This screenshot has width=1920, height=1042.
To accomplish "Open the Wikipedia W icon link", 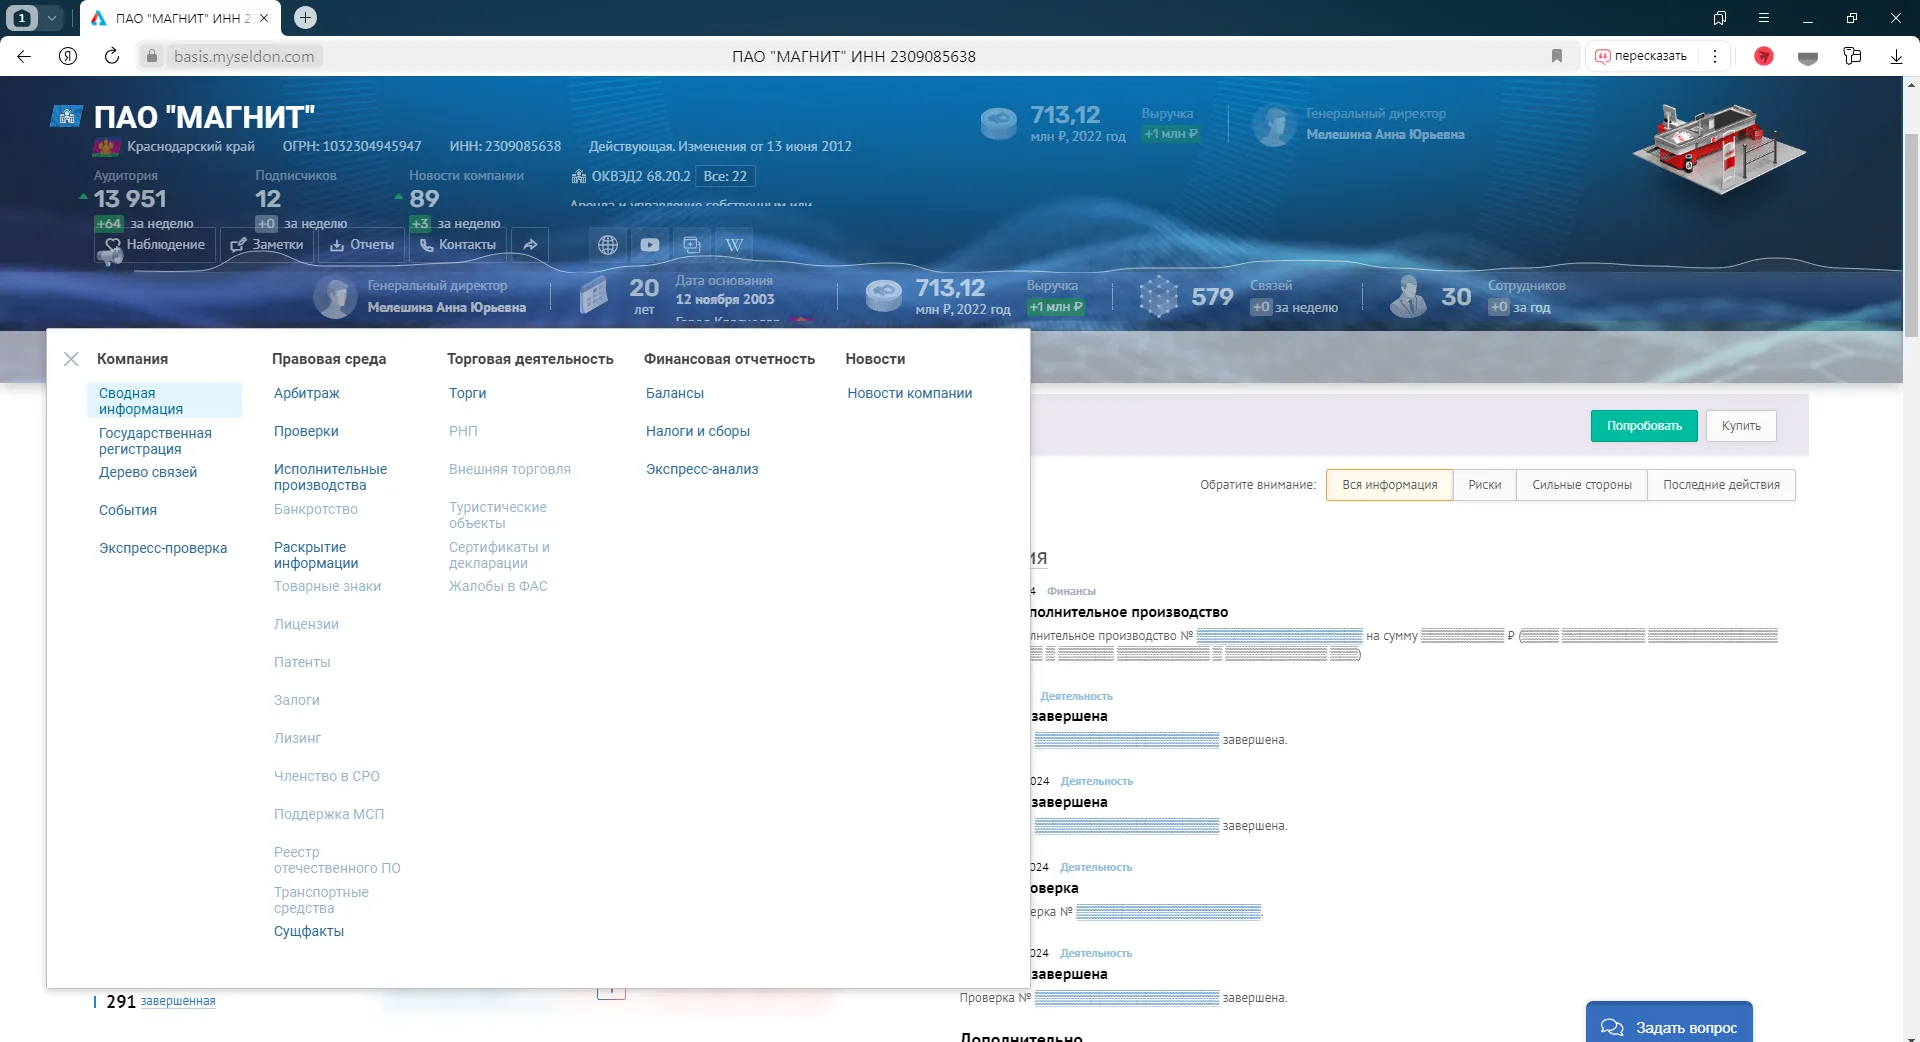I will click(x=734, y=245).
